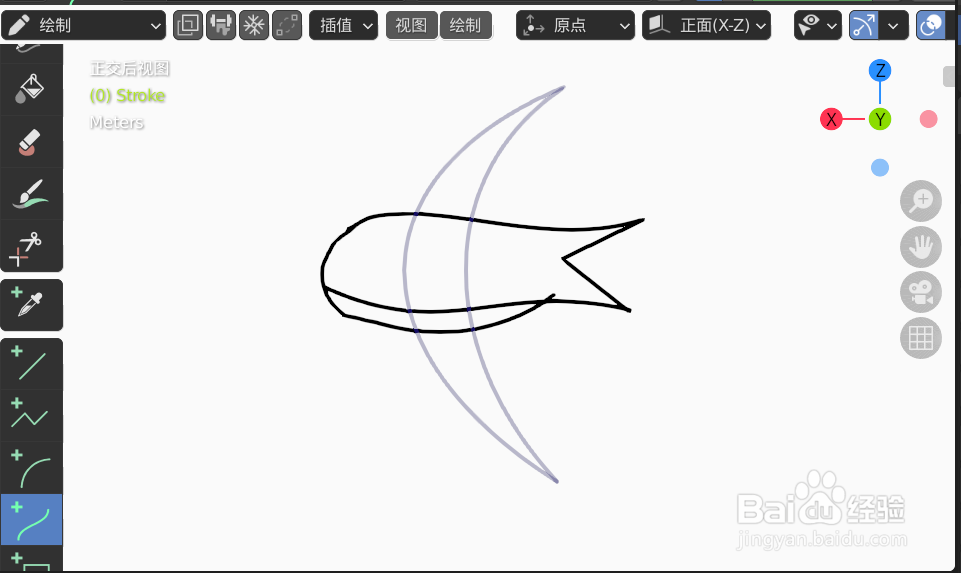This screenshot has height=573, width=961.
Task: Select the Erase tool
Action: [x=31, y=142]
